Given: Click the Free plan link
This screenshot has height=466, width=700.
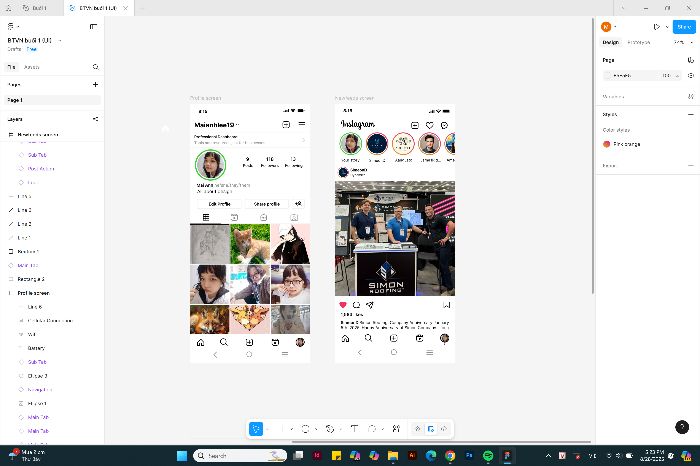Looking at the screenshot, I should tap(32, 49).
